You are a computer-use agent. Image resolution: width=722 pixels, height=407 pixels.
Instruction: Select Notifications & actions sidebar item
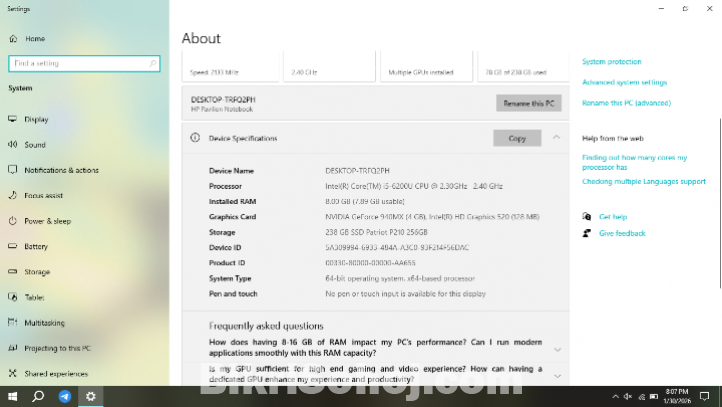click(61, 170)
